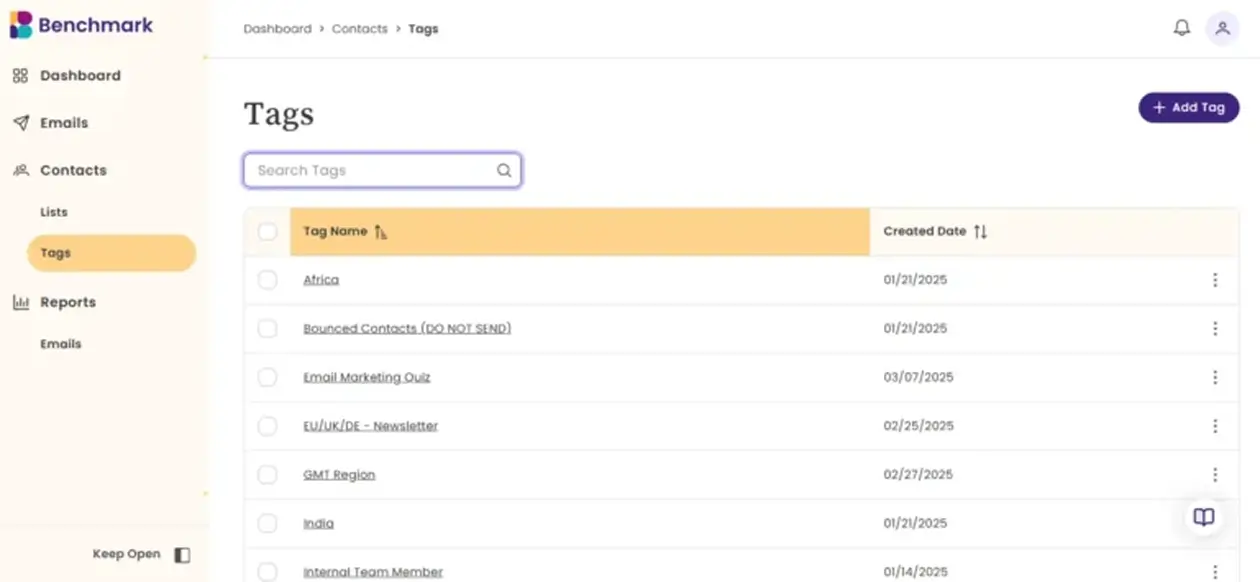1260x582 pixels.
Task: Toggle the select-all checkbox in table header
Action: pyautogui.click(x=267, y=231)
